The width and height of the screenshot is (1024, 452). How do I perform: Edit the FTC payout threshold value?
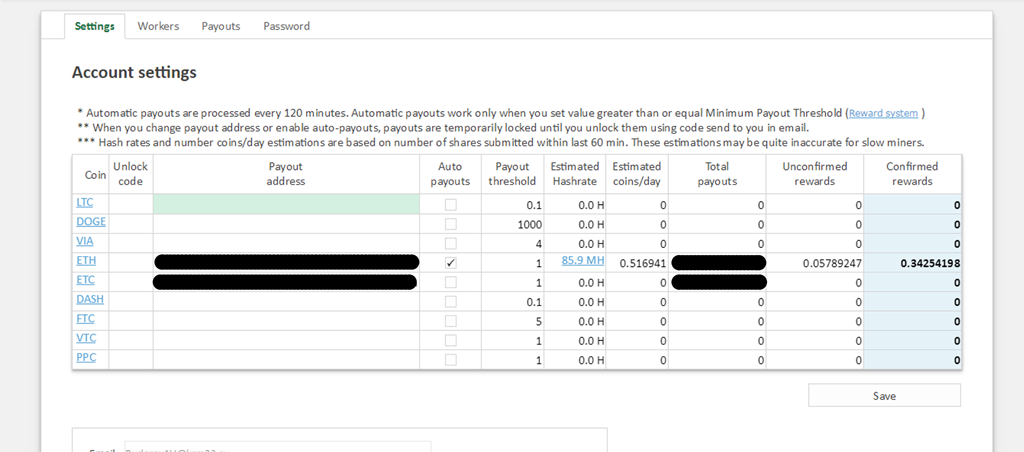[513, 320]
